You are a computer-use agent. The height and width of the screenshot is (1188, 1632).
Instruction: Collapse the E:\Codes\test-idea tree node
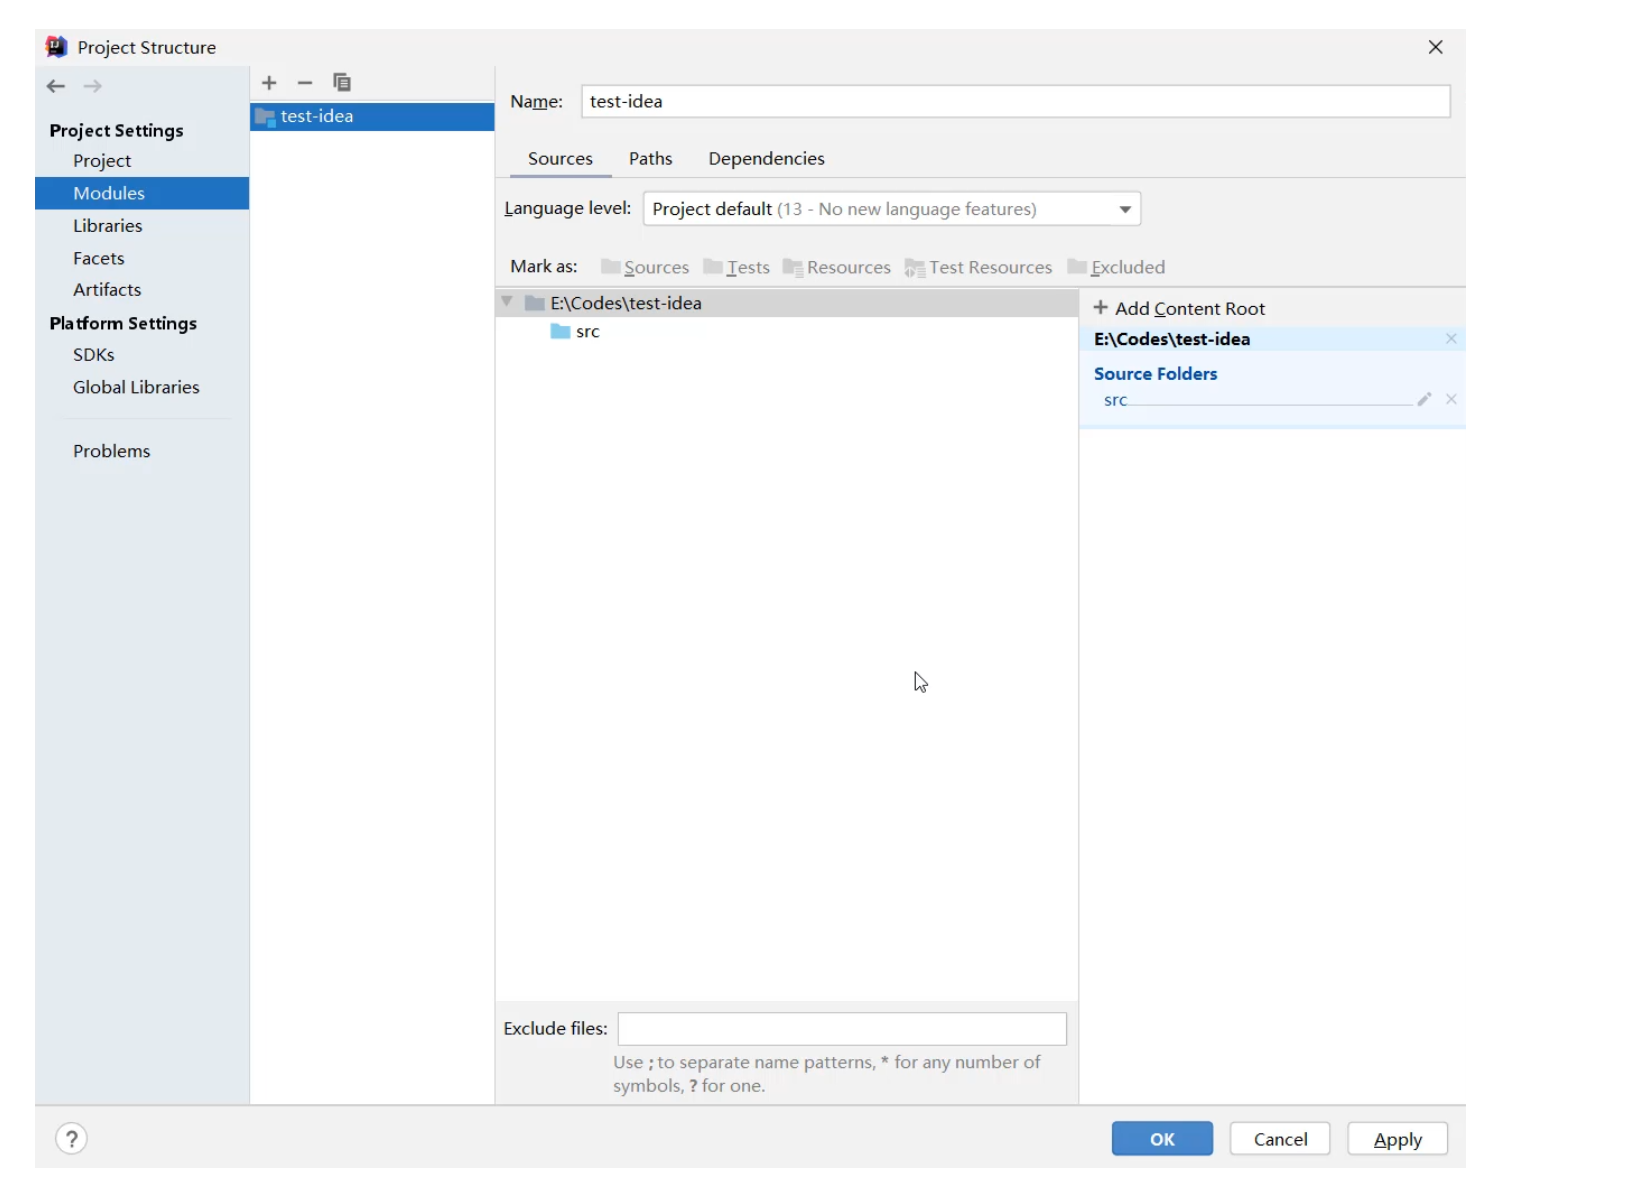(507, 302)
